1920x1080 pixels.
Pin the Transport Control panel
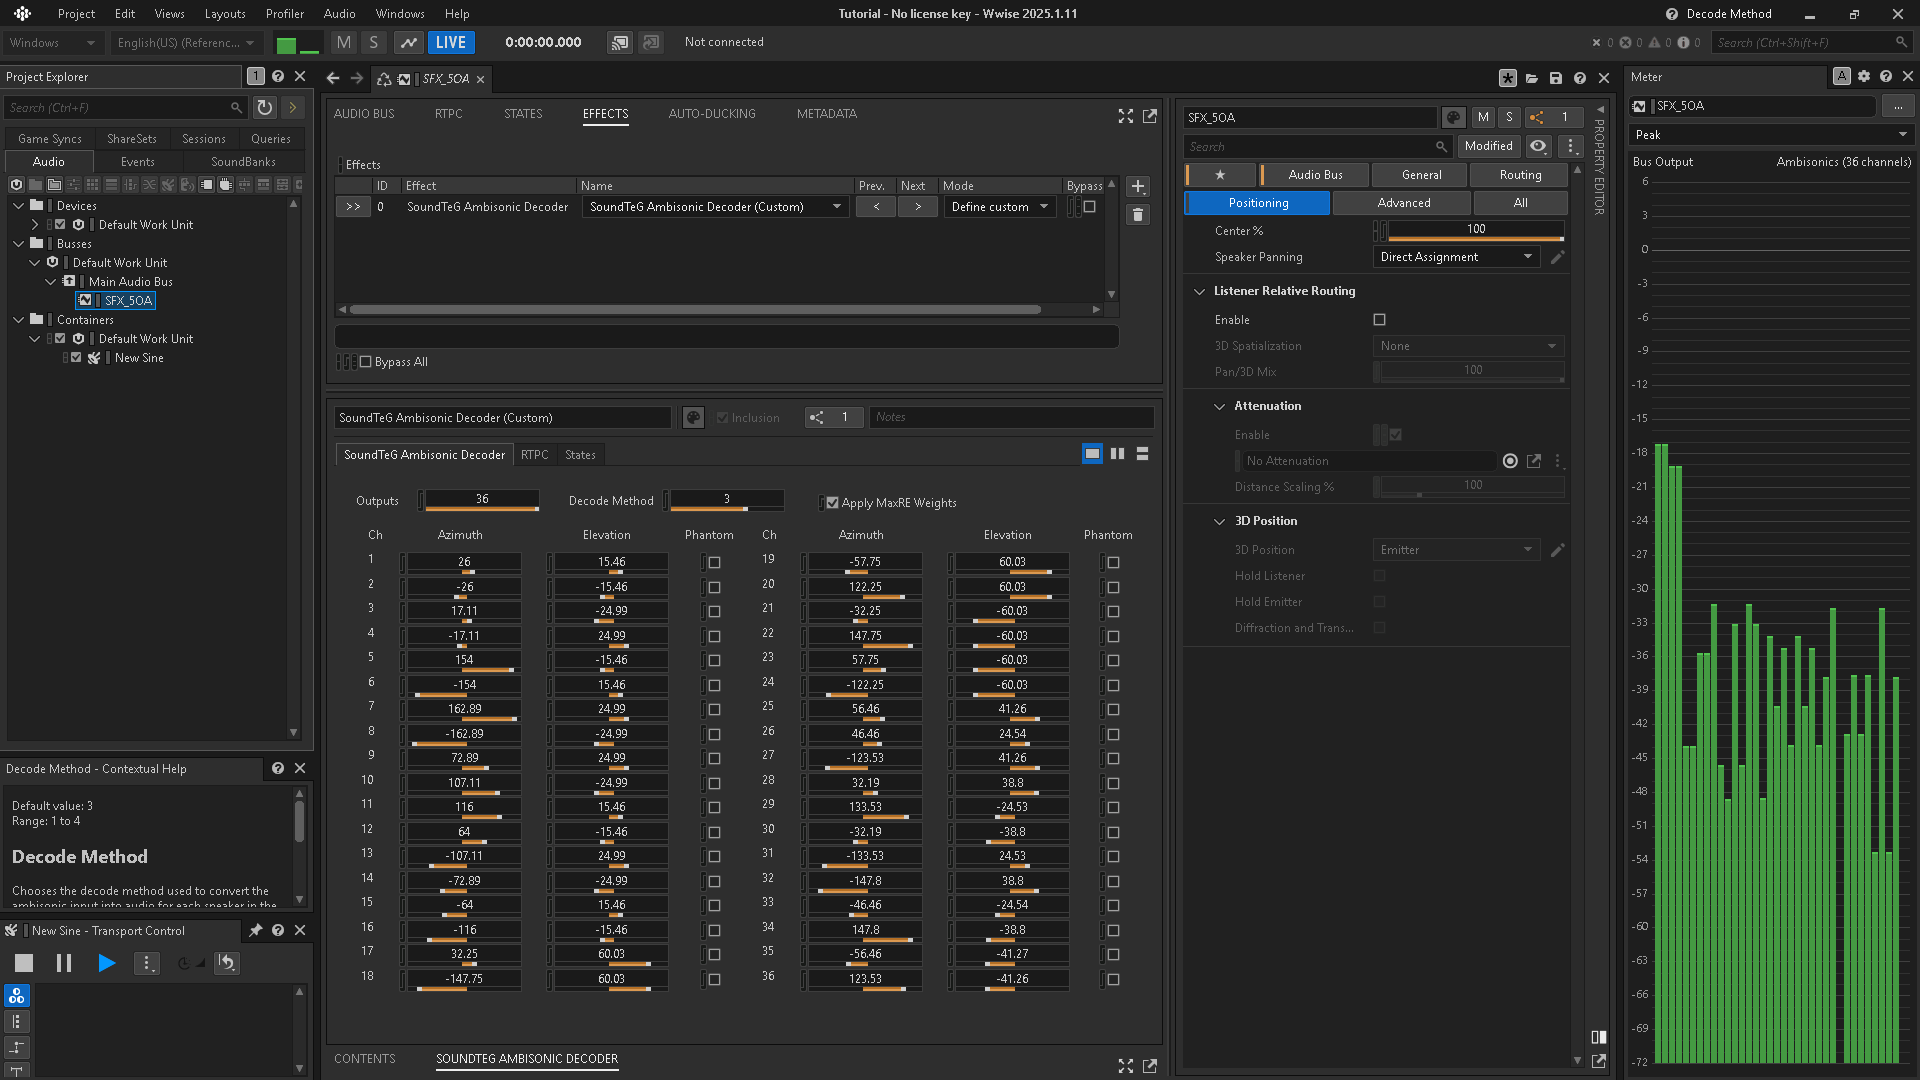256,931
